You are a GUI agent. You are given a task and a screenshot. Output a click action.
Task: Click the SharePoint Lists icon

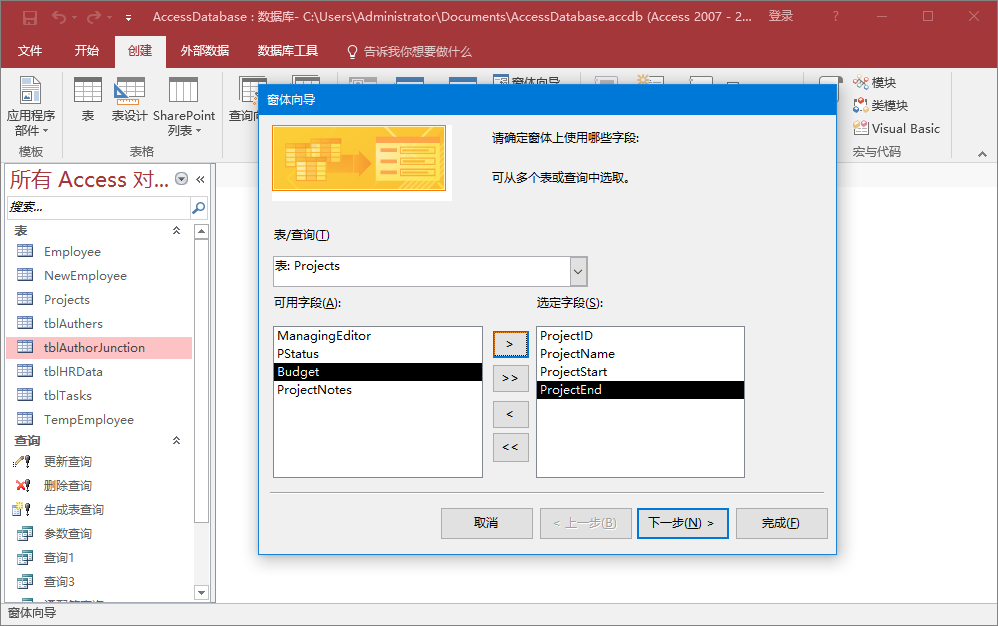183,91
